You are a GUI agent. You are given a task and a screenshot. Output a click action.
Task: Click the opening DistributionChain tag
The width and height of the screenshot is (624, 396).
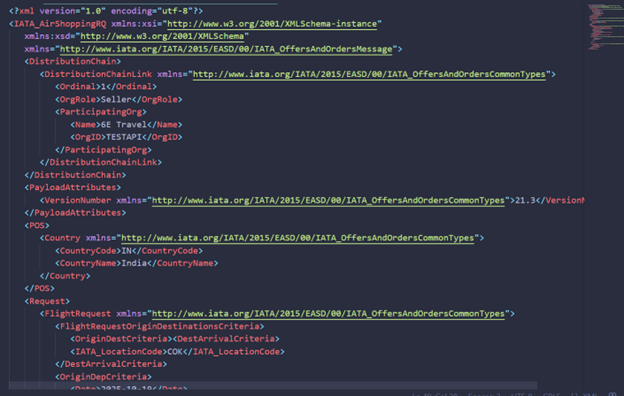click(72, 61)
